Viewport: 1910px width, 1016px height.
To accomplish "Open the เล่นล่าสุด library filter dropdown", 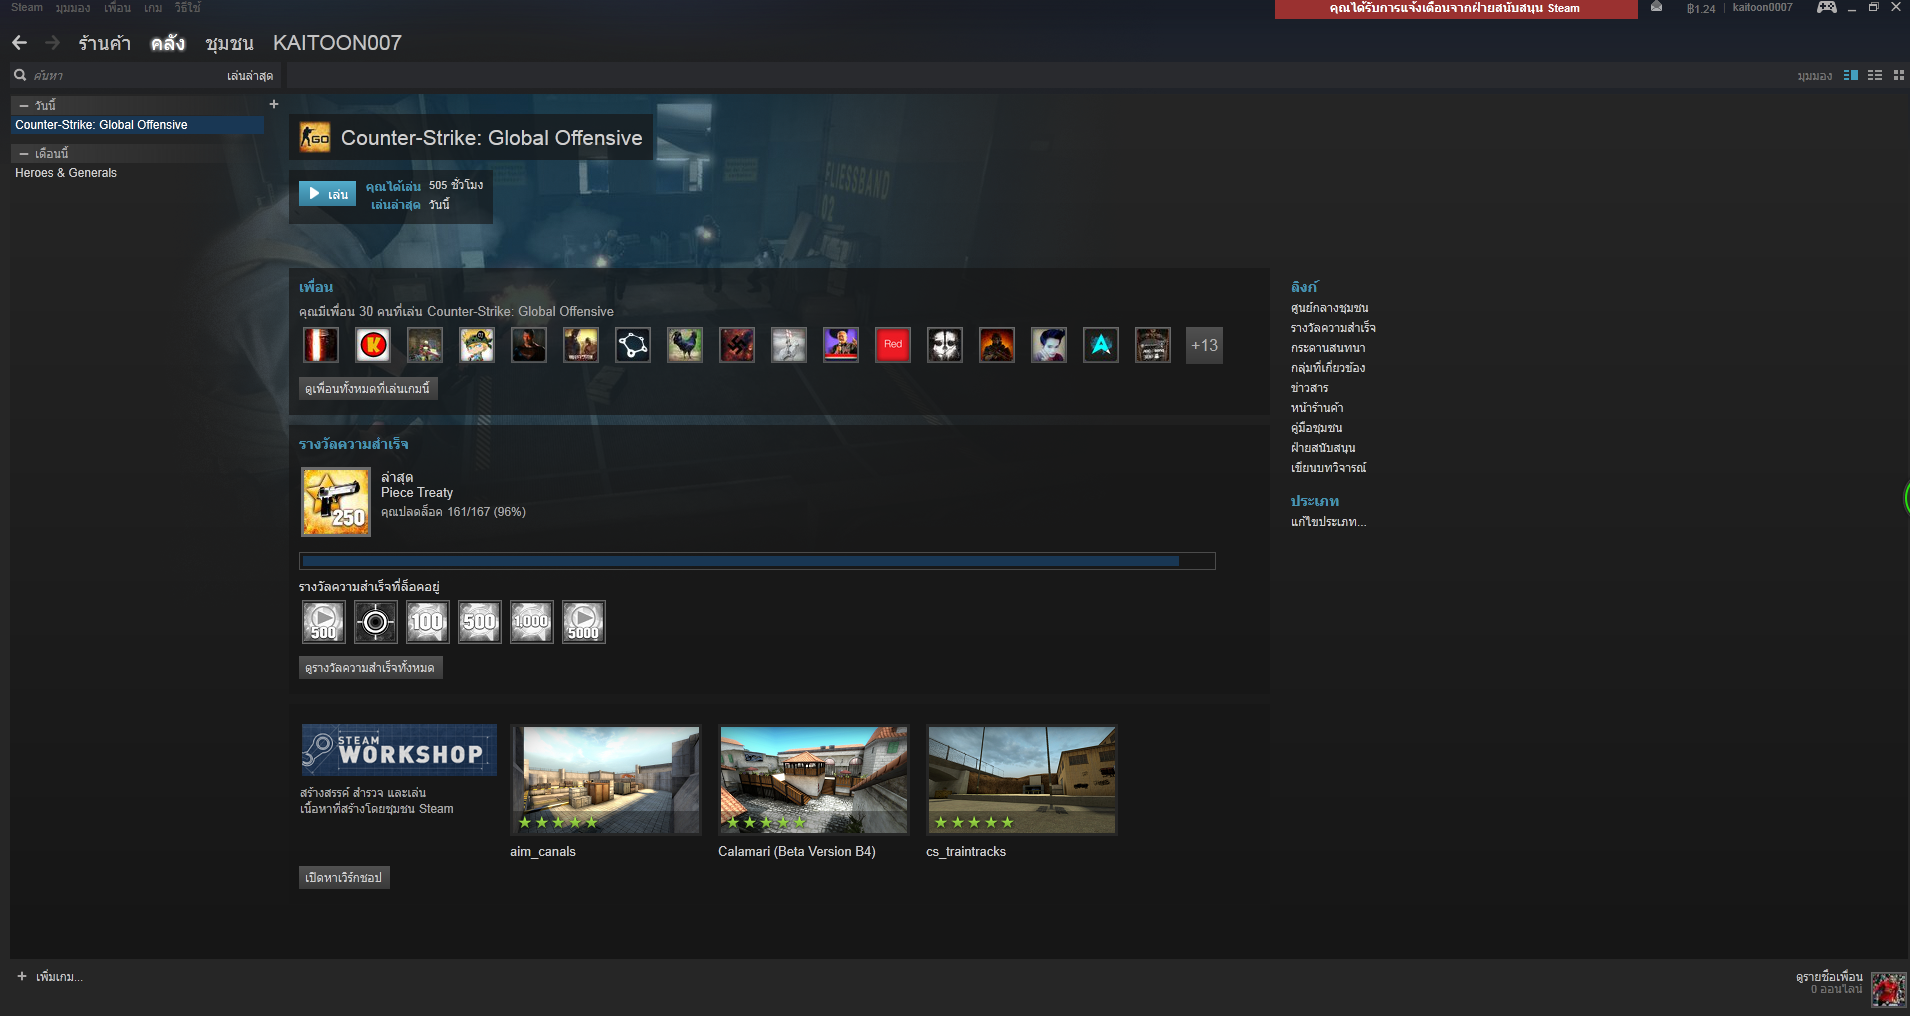I will point(250,76).
